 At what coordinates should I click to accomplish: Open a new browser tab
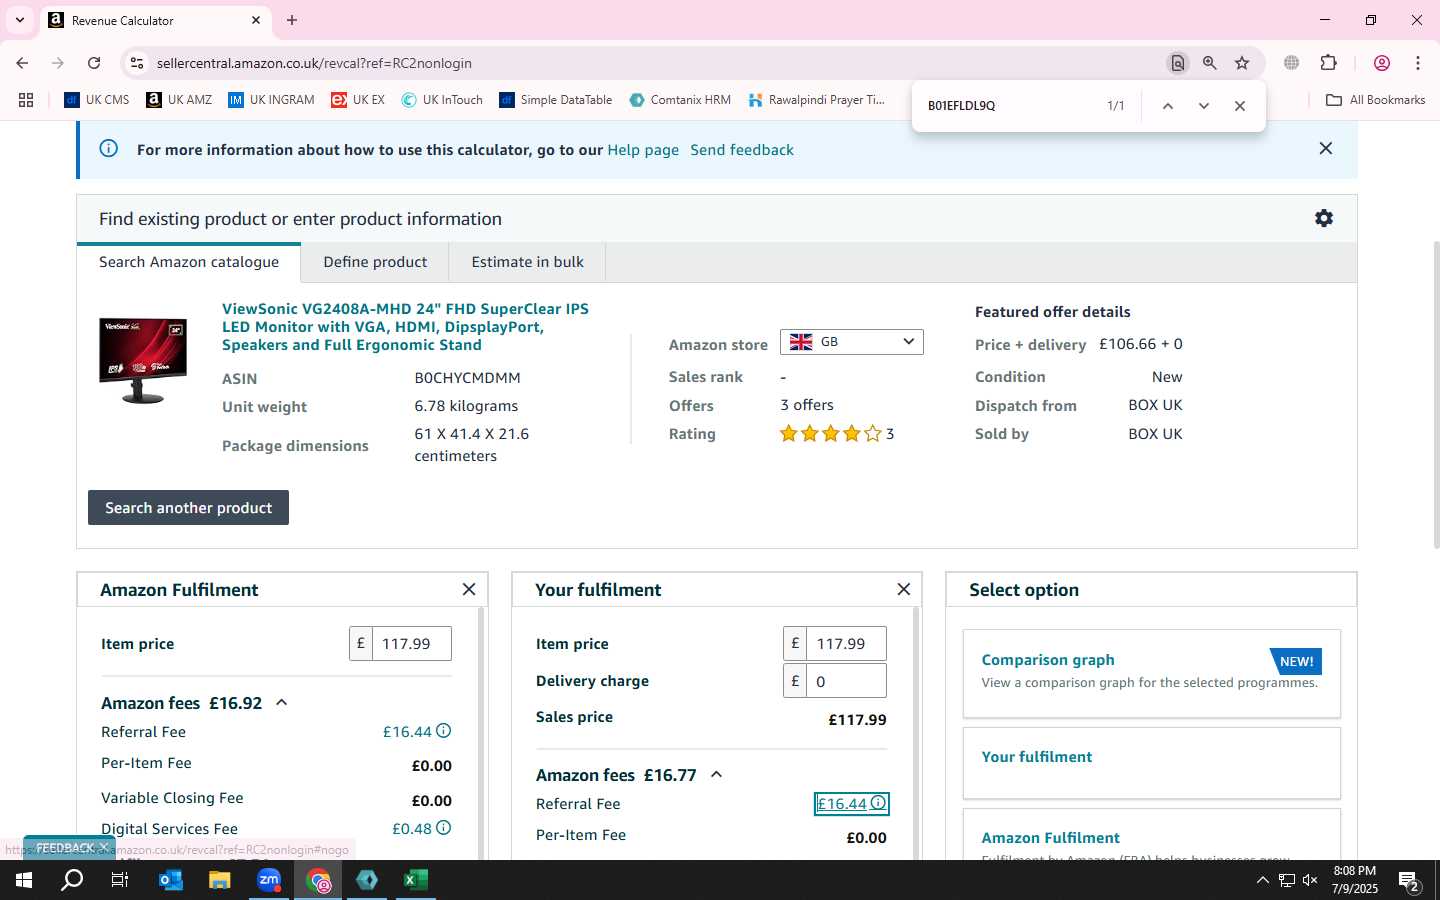click(x=292, y=20)
